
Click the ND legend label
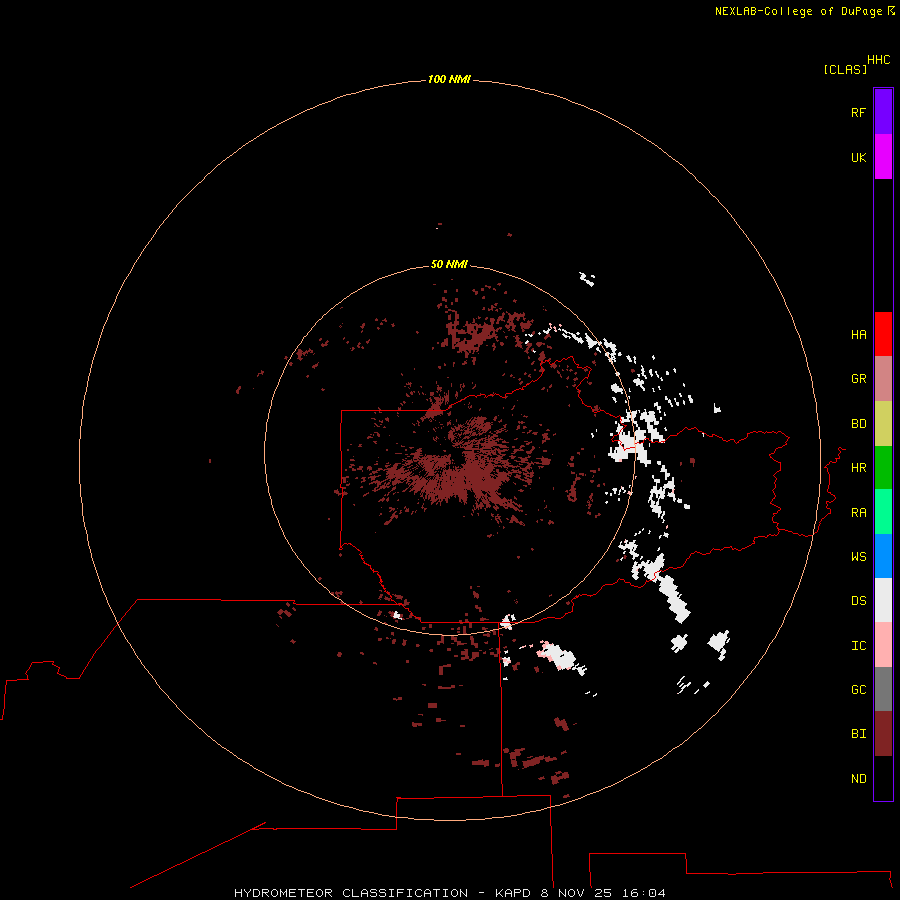pyautogui.click(x=858, y=778)
